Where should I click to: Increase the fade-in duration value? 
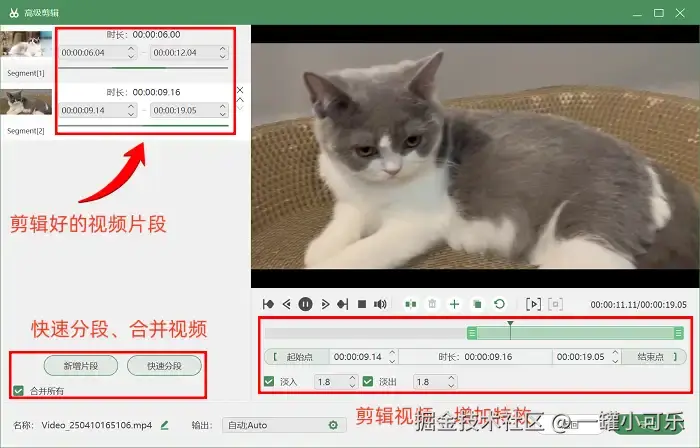point(352,378)
